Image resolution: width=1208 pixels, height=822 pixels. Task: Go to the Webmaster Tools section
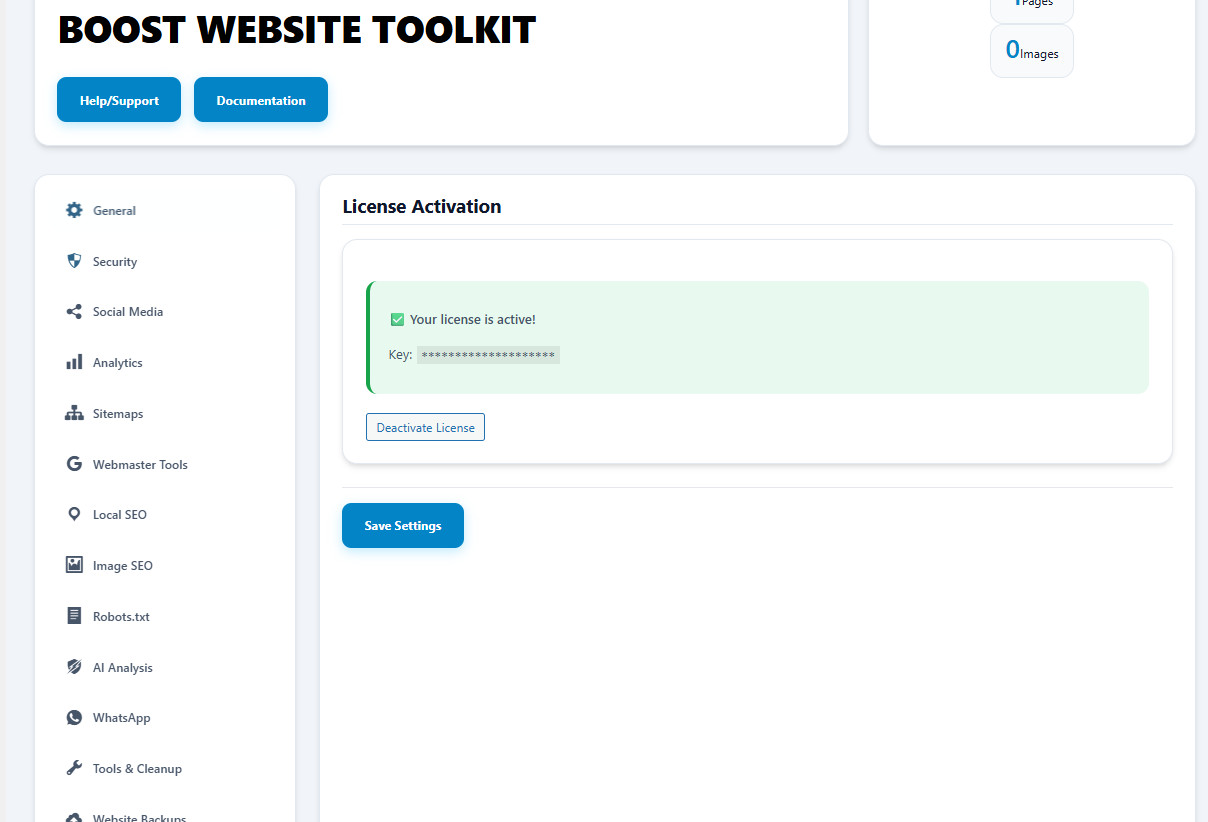(140, 465)
